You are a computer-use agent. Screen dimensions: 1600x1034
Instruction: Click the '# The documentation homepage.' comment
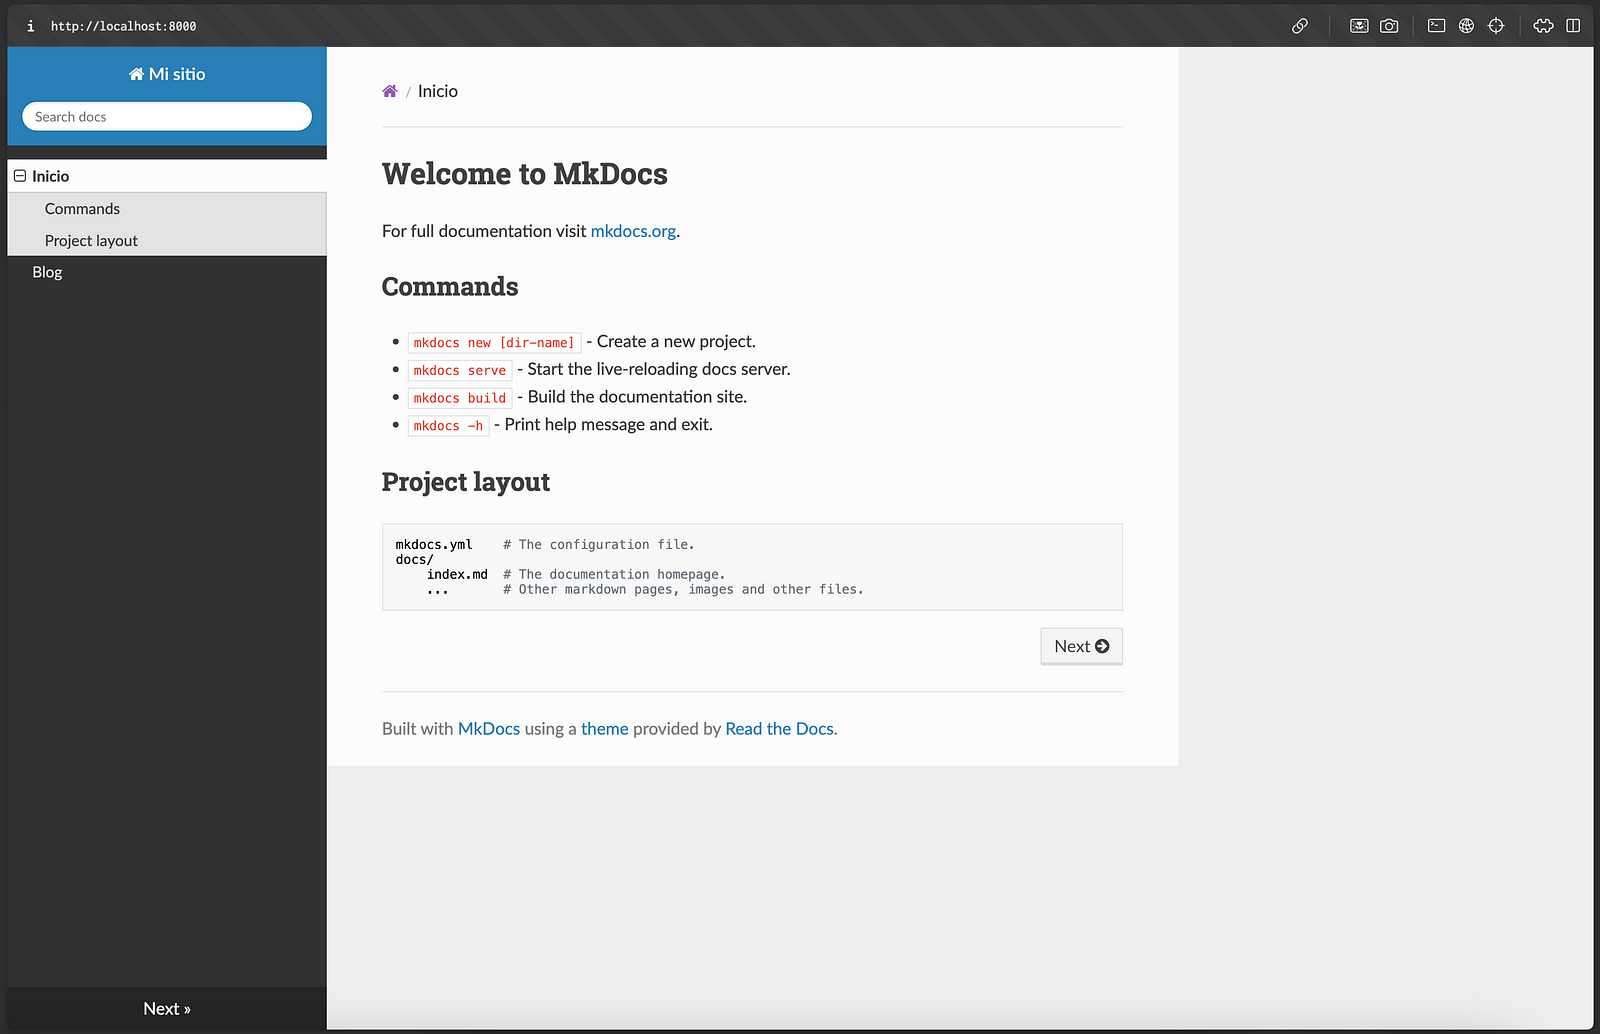(x=614, y=575)
